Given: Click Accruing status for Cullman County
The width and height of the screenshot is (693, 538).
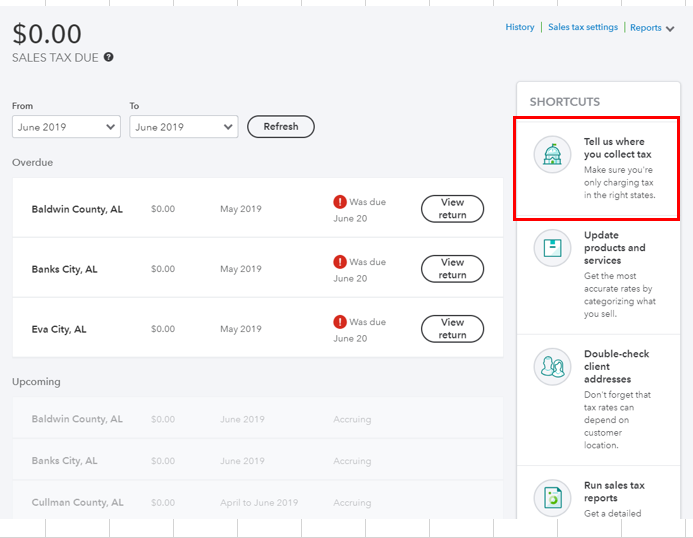Looking at the screenshot, I should pos(352,503).
